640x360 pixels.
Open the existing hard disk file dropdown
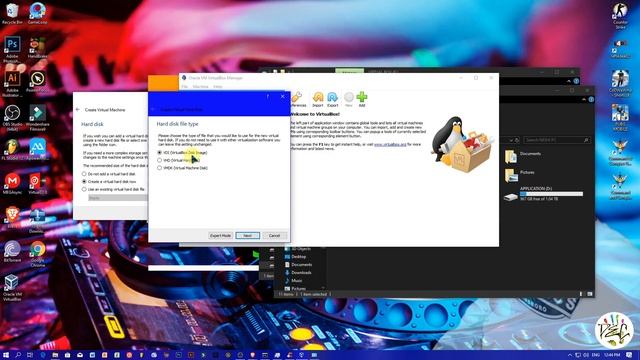click(x=118, y=198)
